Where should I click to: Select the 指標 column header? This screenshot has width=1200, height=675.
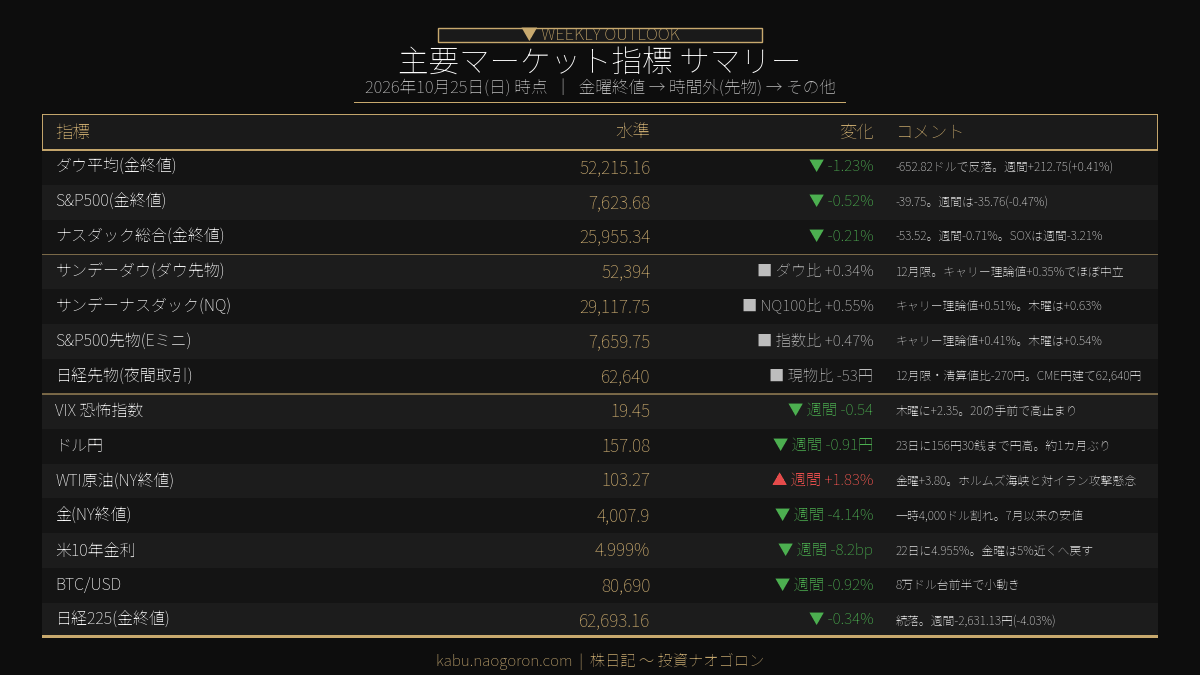tap(73, 132)
